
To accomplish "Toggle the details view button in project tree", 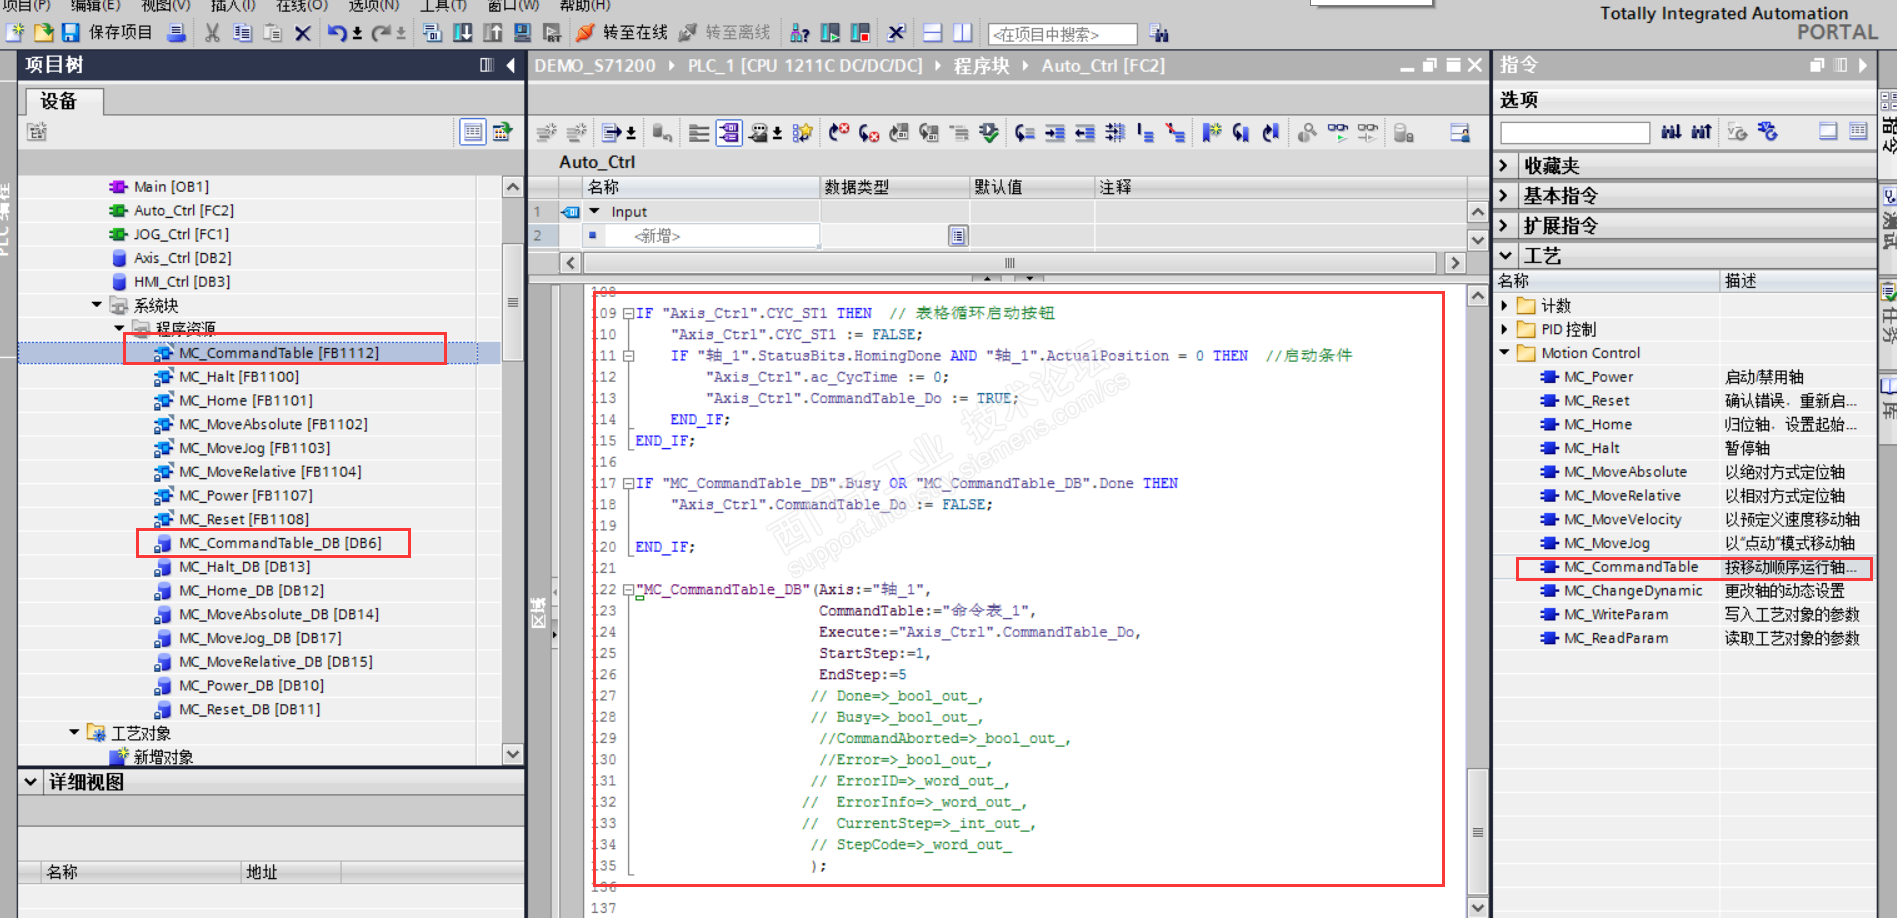I will coord(472,131).
